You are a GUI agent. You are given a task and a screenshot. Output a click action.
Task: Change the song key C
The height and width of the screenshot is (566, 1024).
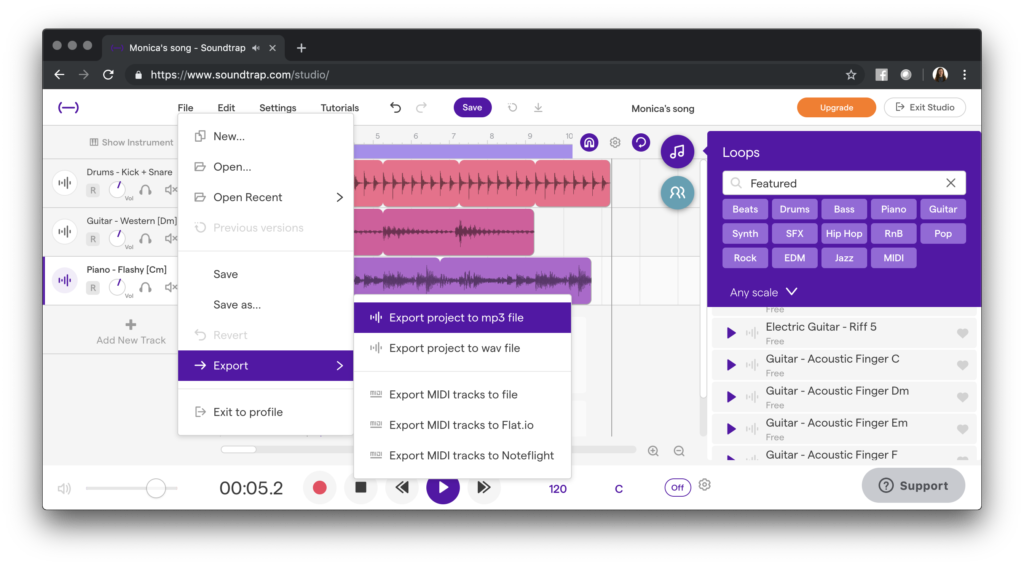click(x=618, y=489)
